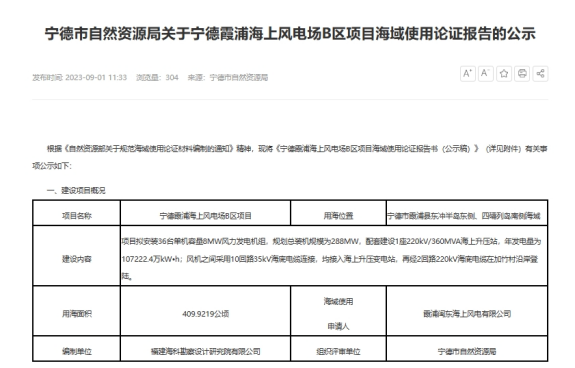Image resolution: width=575 pixels, height=368 pixels.
Task: Click the 福建海科勘察设计研究院有限公司 cell
Action: (x=205, y=349)
